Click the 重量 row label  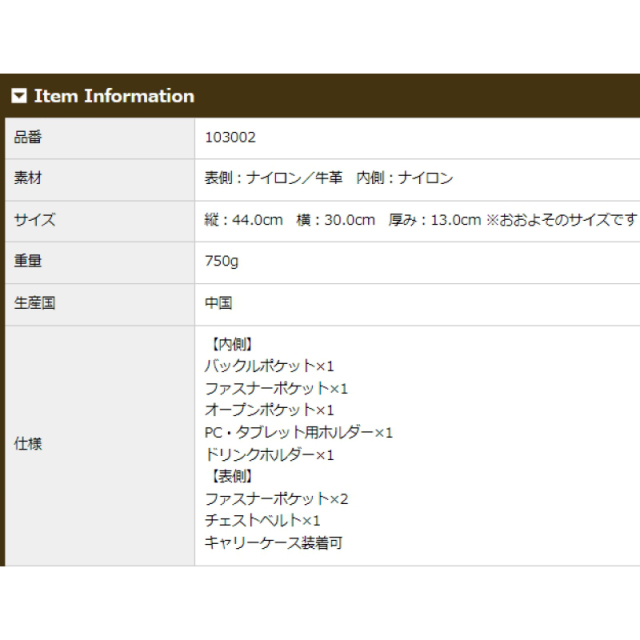[28, 261]
